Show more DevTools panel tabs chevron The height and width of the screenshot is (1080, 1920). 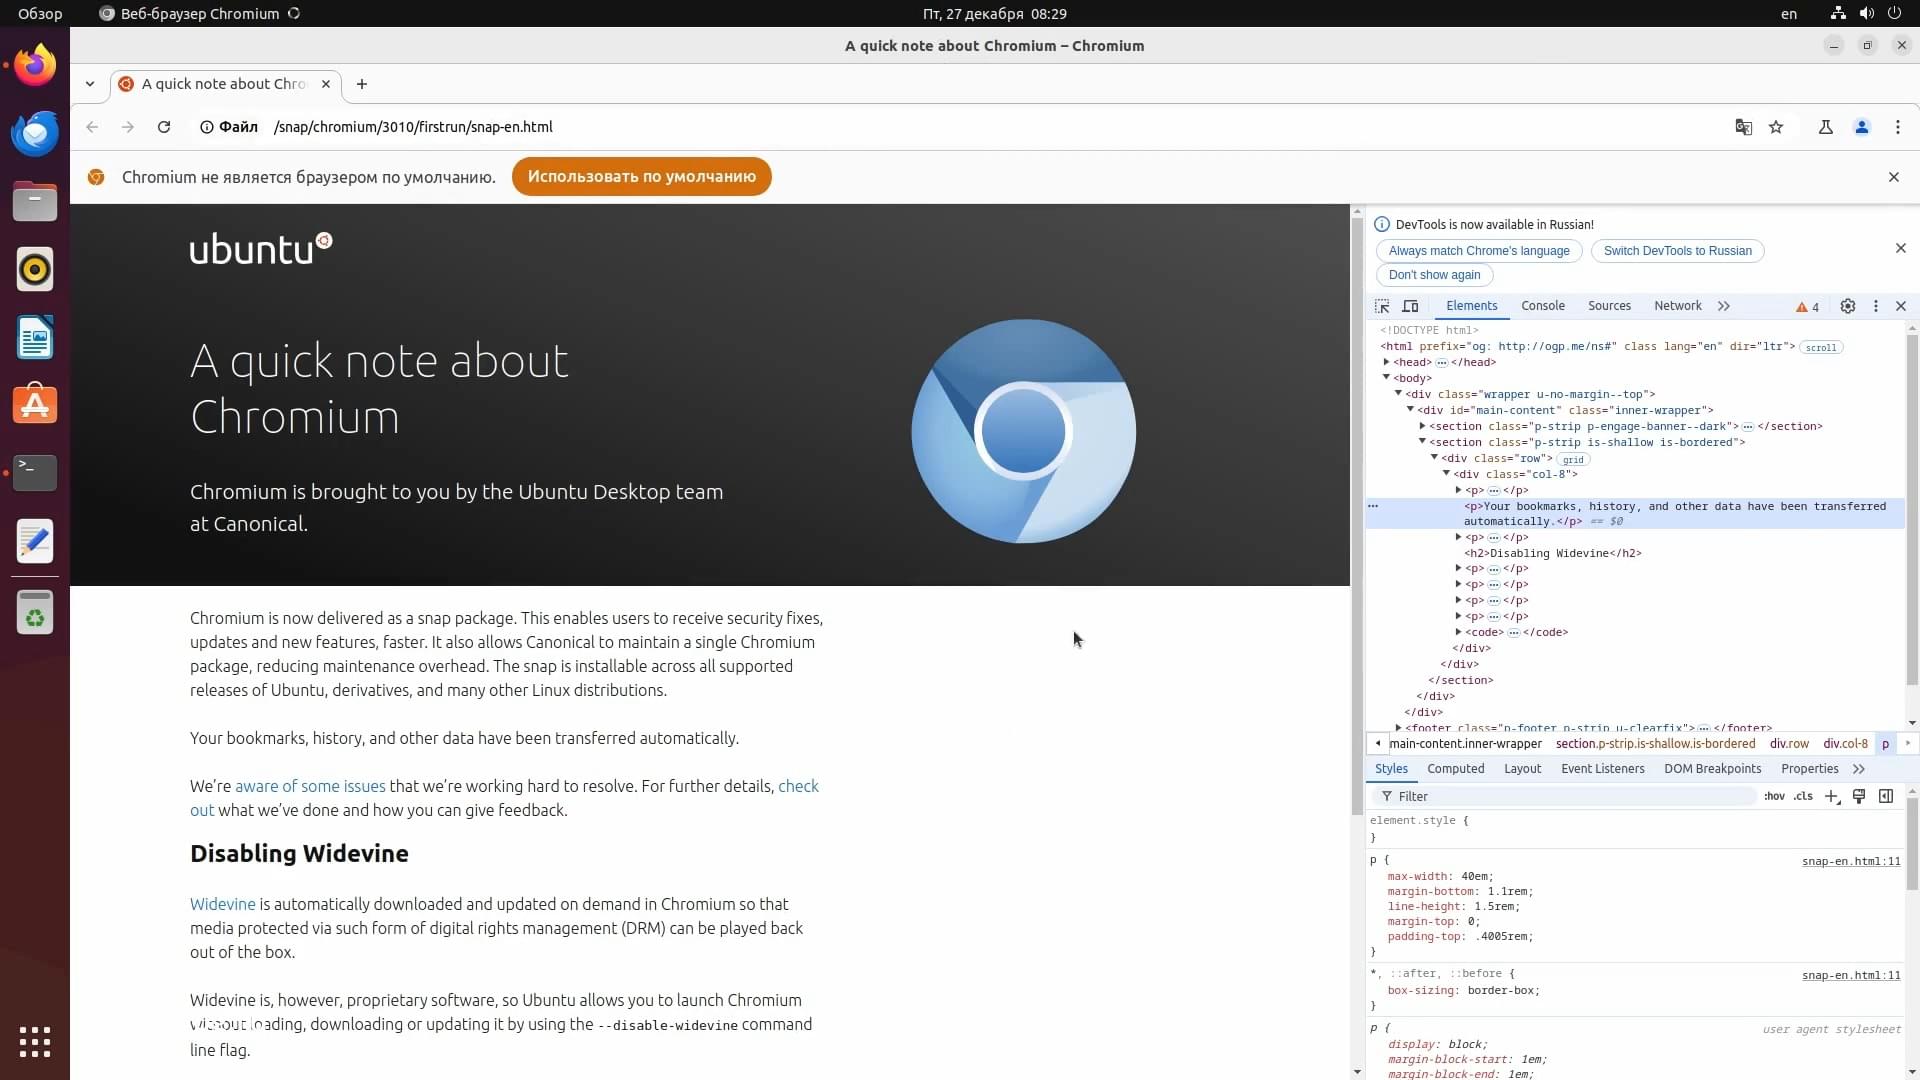[x=1724, y=306]
